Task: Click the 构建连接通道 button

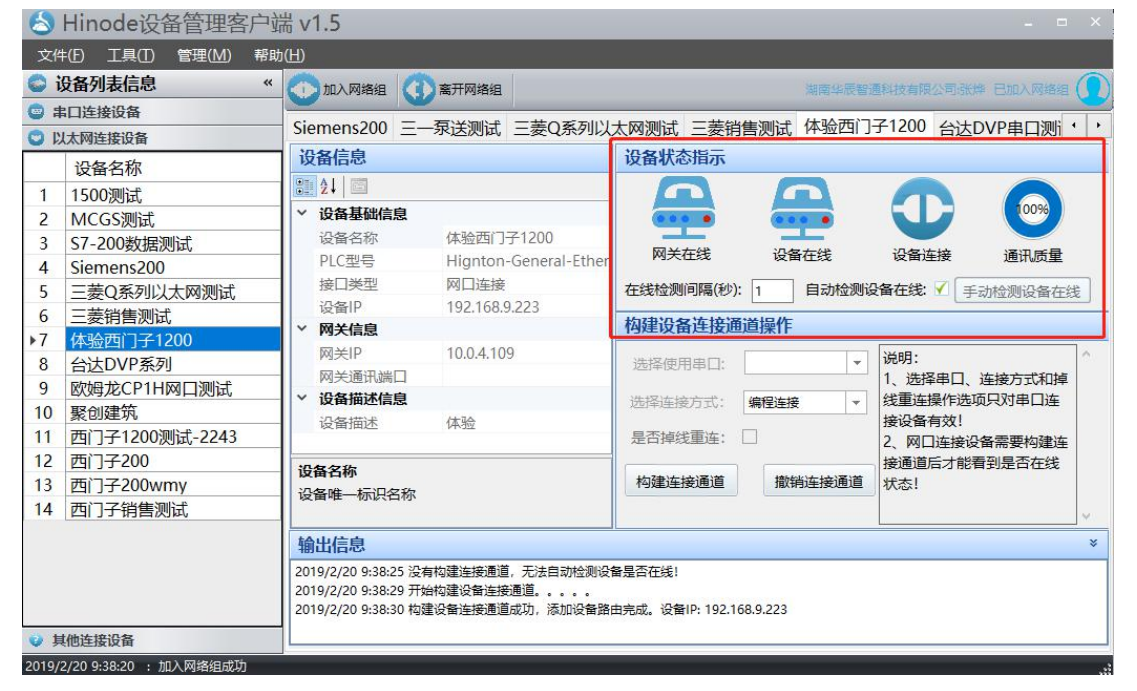Action: pos(680,482)
